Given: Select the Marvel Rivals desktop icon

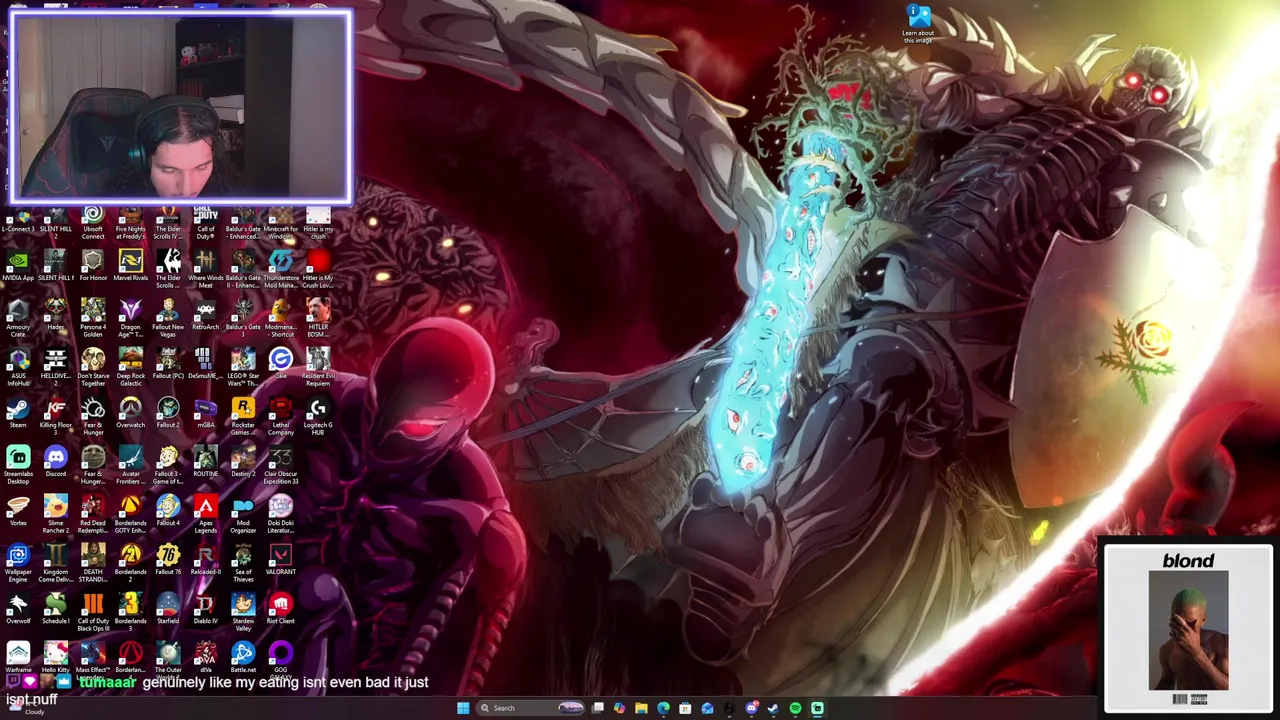Looking at the screenshot, I should [130, 267].
